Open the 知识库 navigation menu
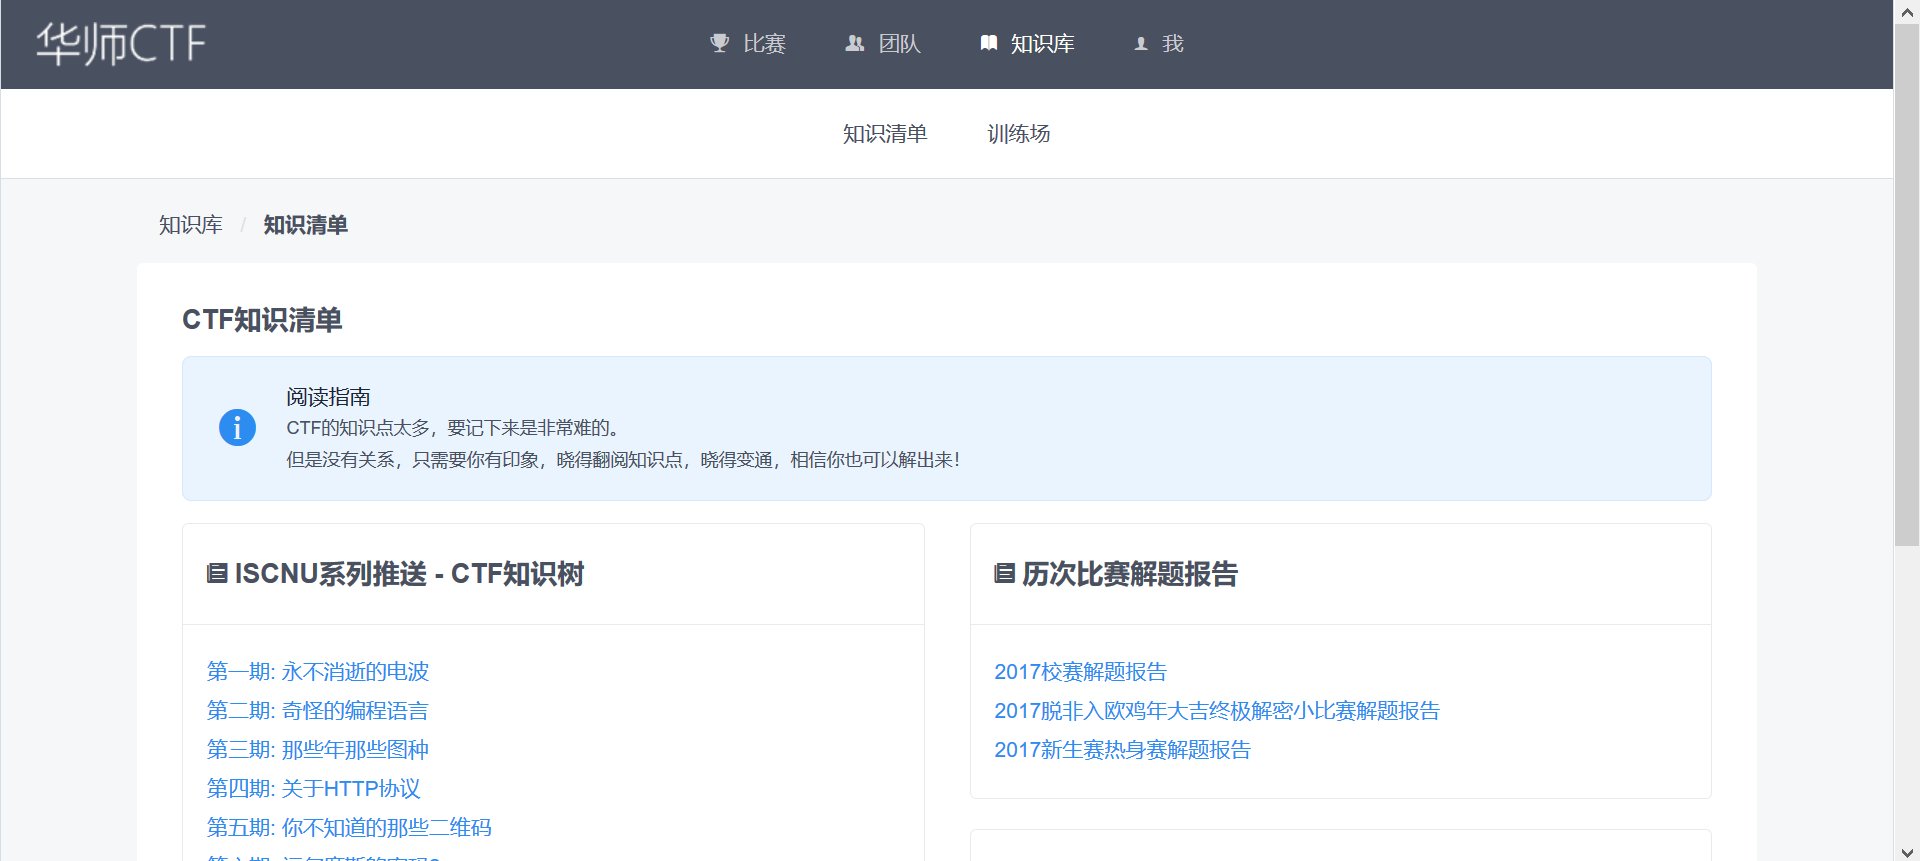Viewport: 1920px width, 861px height. click(x=1028, y=44)
